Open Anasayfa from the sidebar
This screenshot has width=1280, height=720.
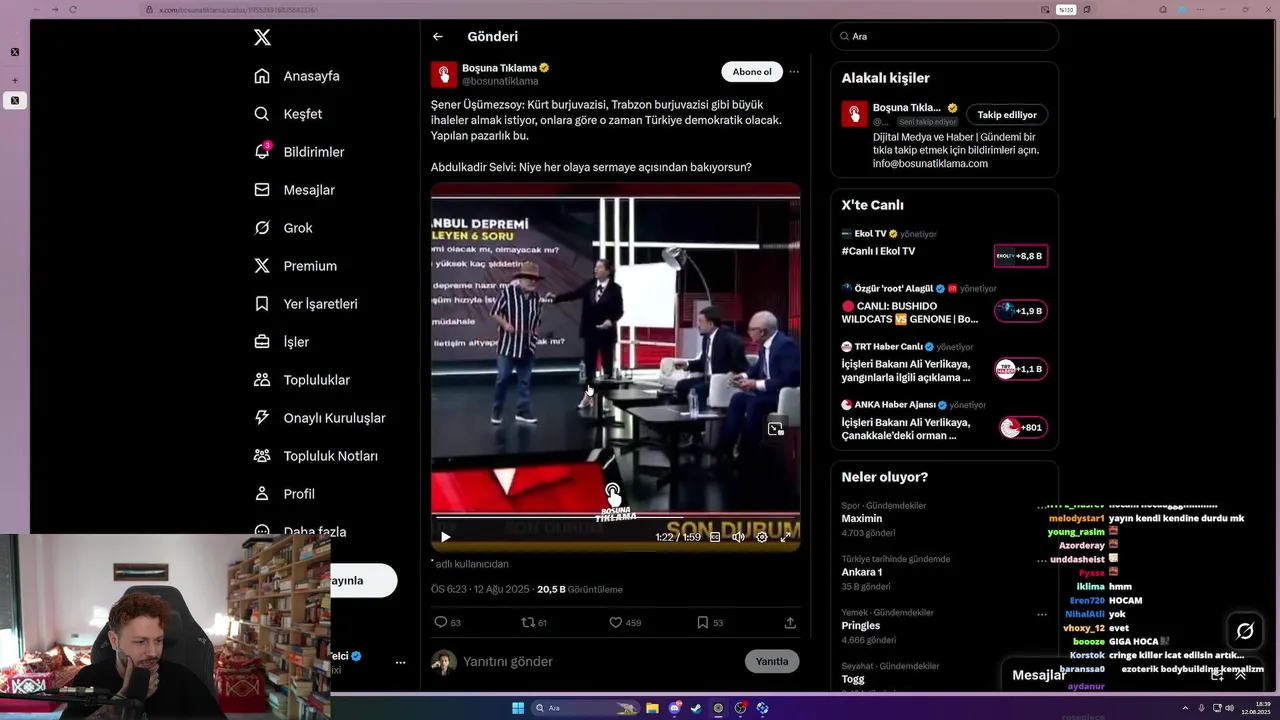coord(297,76)
